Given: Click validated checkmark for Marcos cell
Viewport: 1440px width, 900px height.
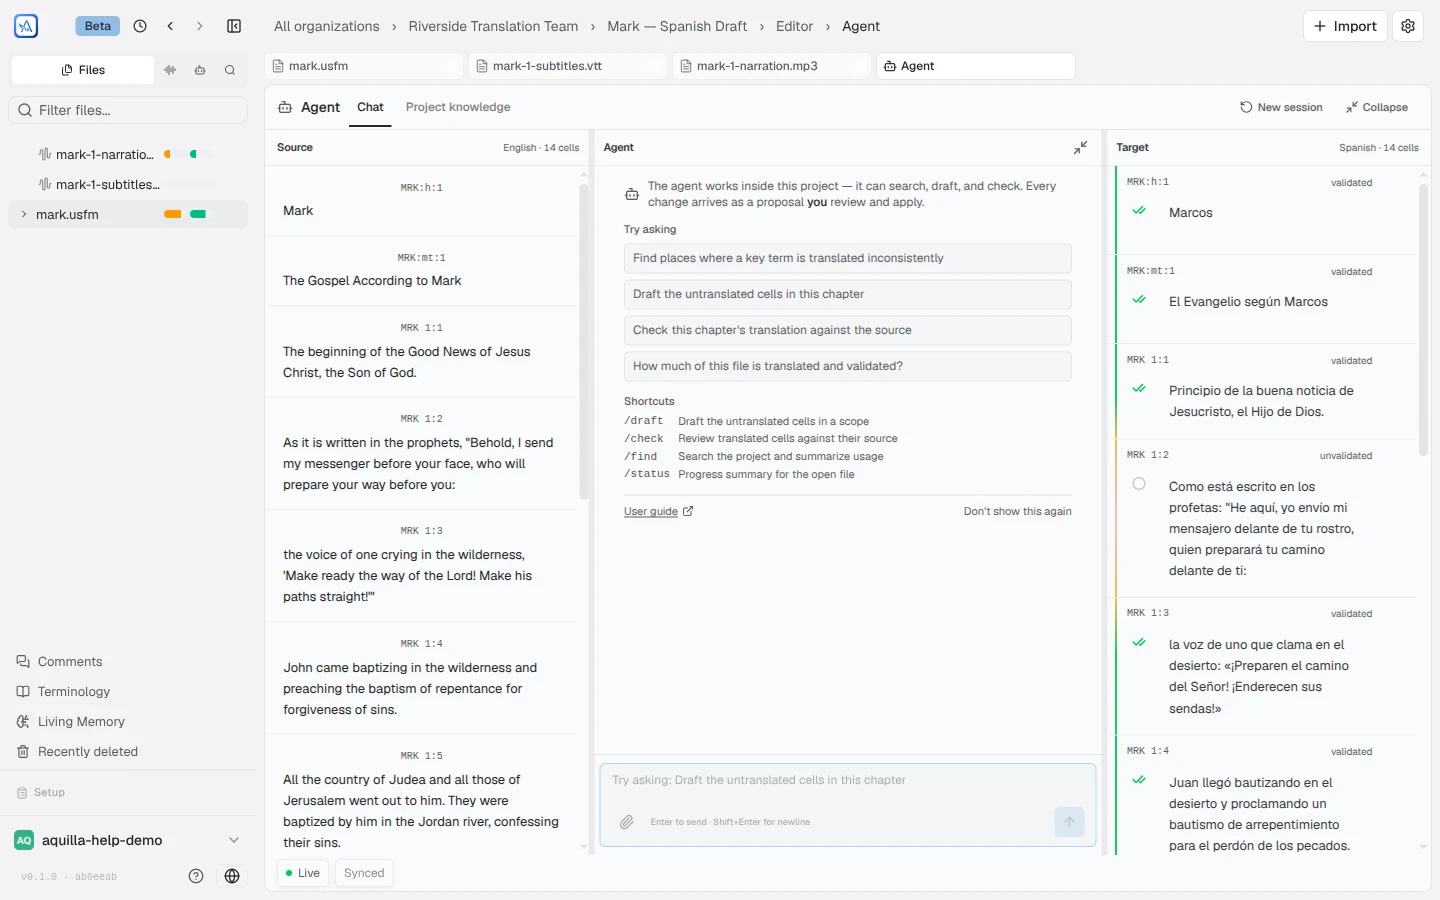Looking at the screenshot, I should 1139,211.
